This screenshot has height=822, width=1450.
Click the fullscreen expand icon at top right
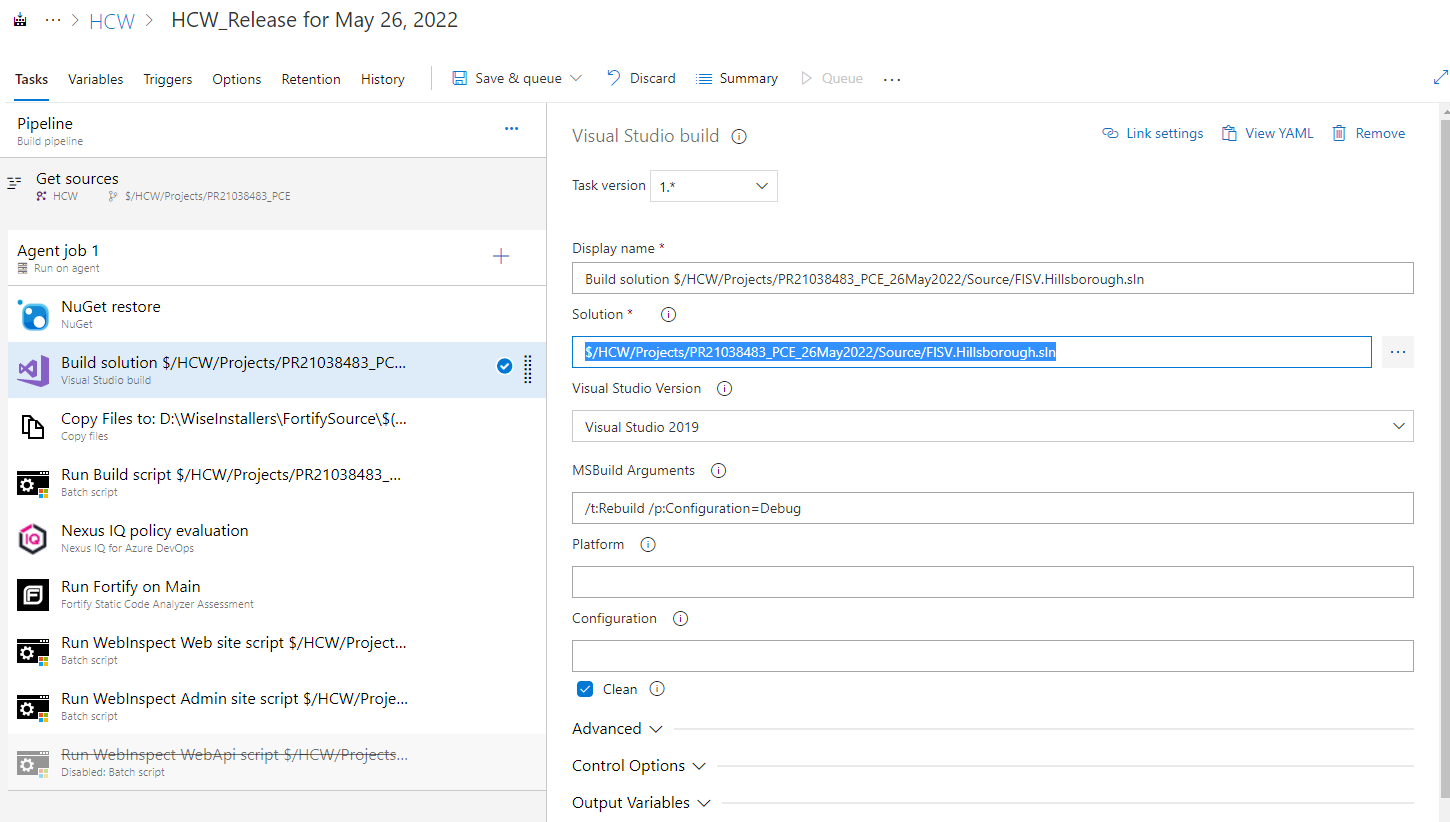1440,78
